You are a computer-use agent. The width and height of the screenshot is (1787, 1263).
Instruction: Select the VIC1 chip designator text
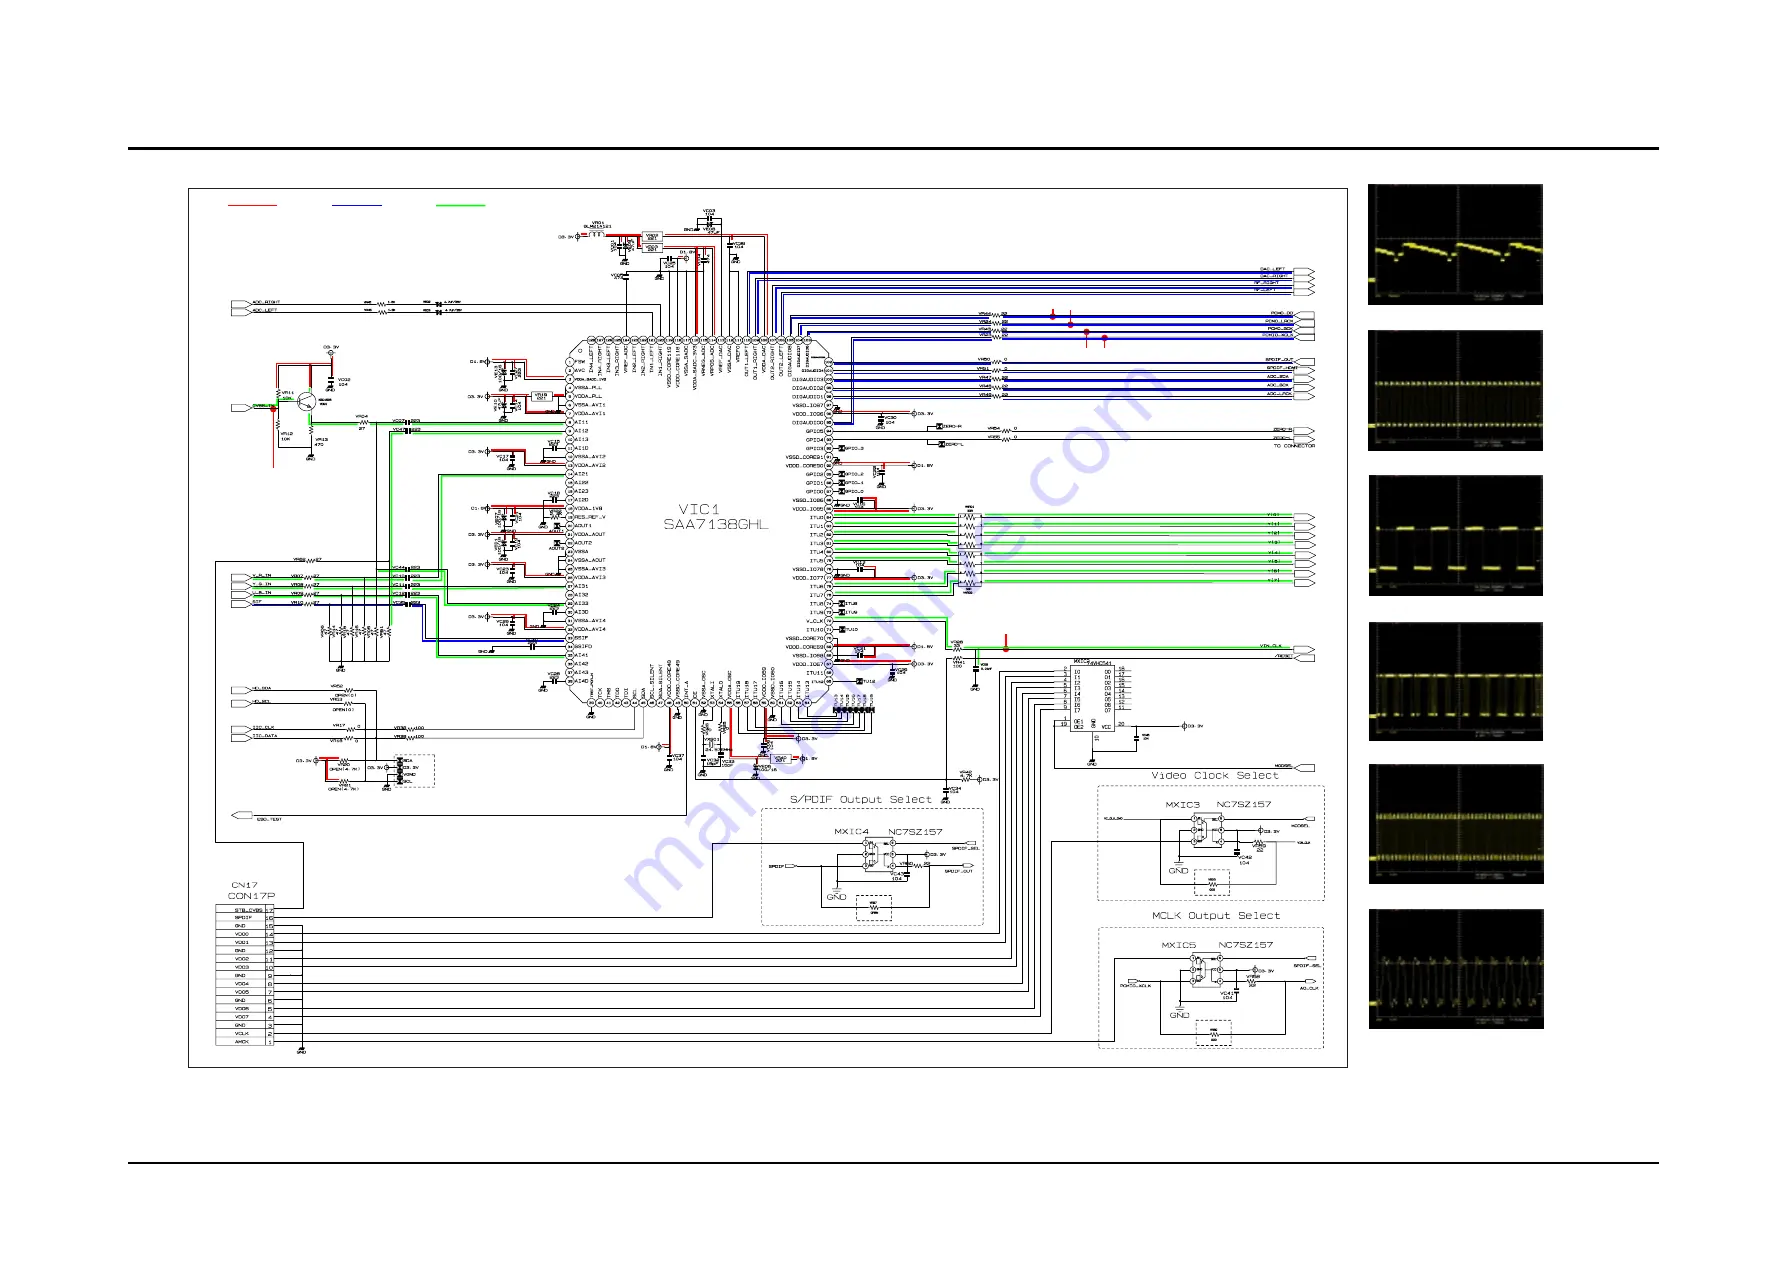tap(699, 510)
